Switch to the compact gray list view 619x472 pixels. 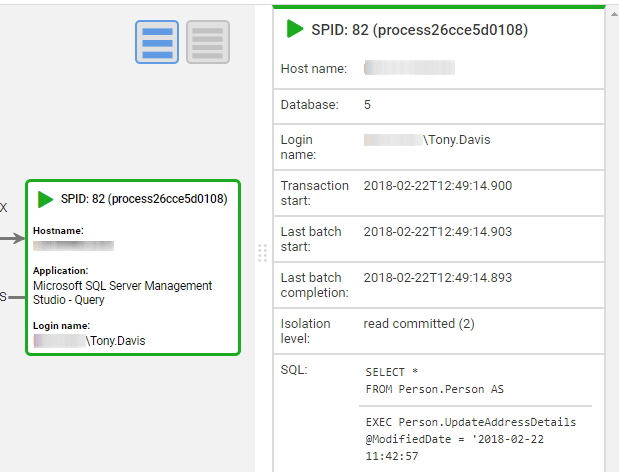pyautogui.click(x=208, y=42)
